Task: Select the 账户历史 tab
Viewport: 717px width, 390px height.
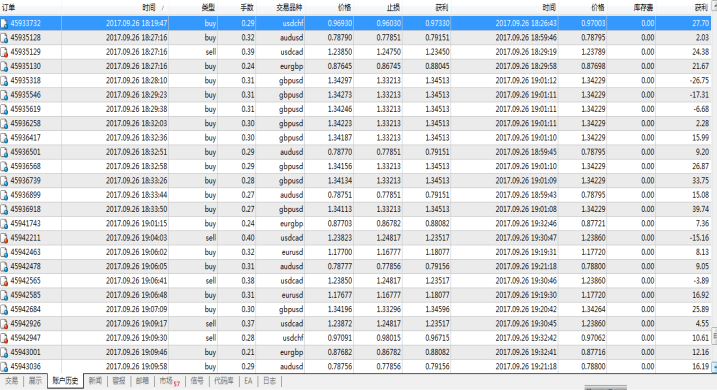Action: click(x=65, y=381)
